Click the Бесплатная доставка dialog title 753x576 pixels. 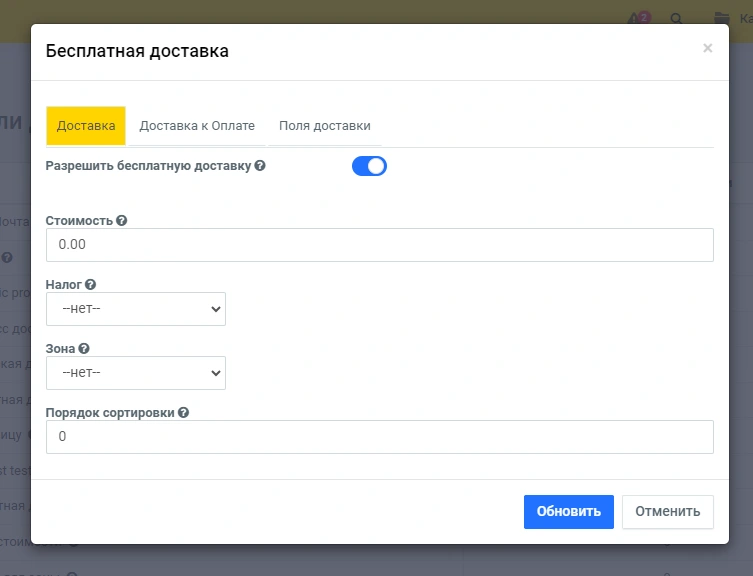click(x=137, y=51)
